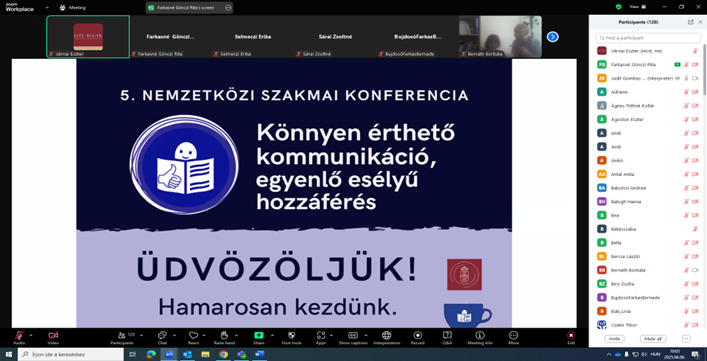Click video-off icon in Antal Anita row
The width and height of the screenshot is (707, 361).
click(695, 174)
